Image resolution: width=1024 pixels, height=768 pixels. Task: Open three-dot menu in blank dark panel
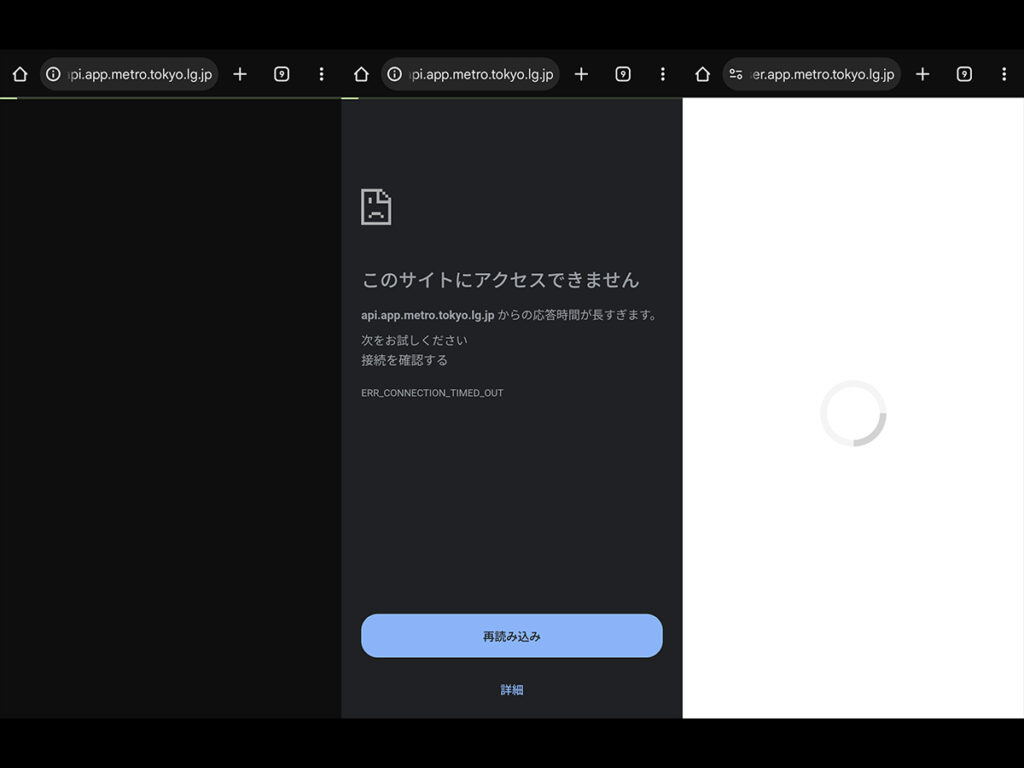point(321,74)
